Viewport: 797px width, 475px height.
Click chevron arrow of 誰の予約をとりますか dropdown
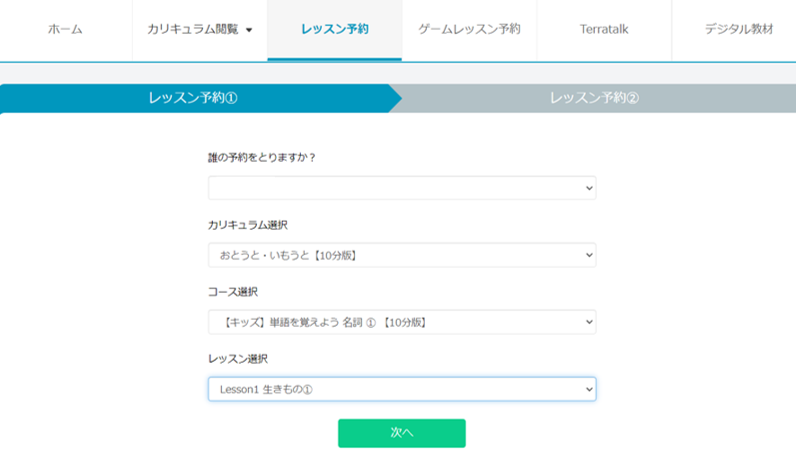[x=587, y=188]
